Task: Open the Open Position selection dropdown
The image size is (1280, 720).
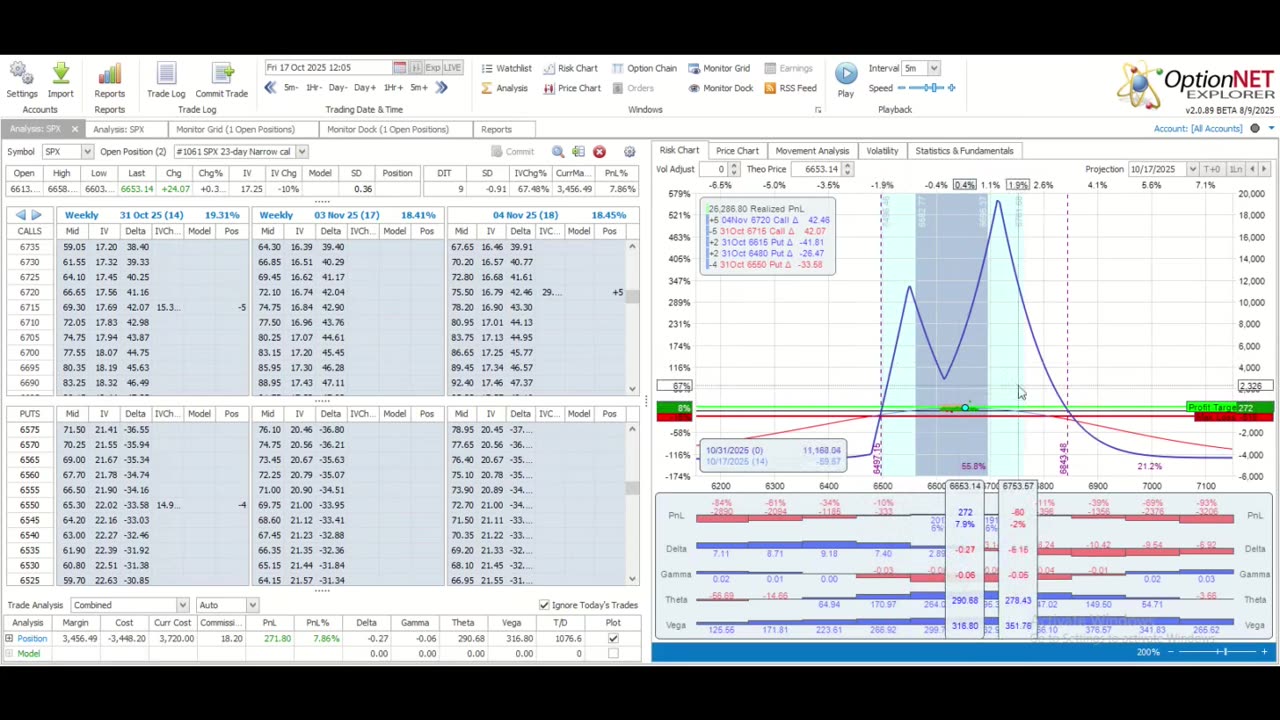Action: click(x=301, y=152)
